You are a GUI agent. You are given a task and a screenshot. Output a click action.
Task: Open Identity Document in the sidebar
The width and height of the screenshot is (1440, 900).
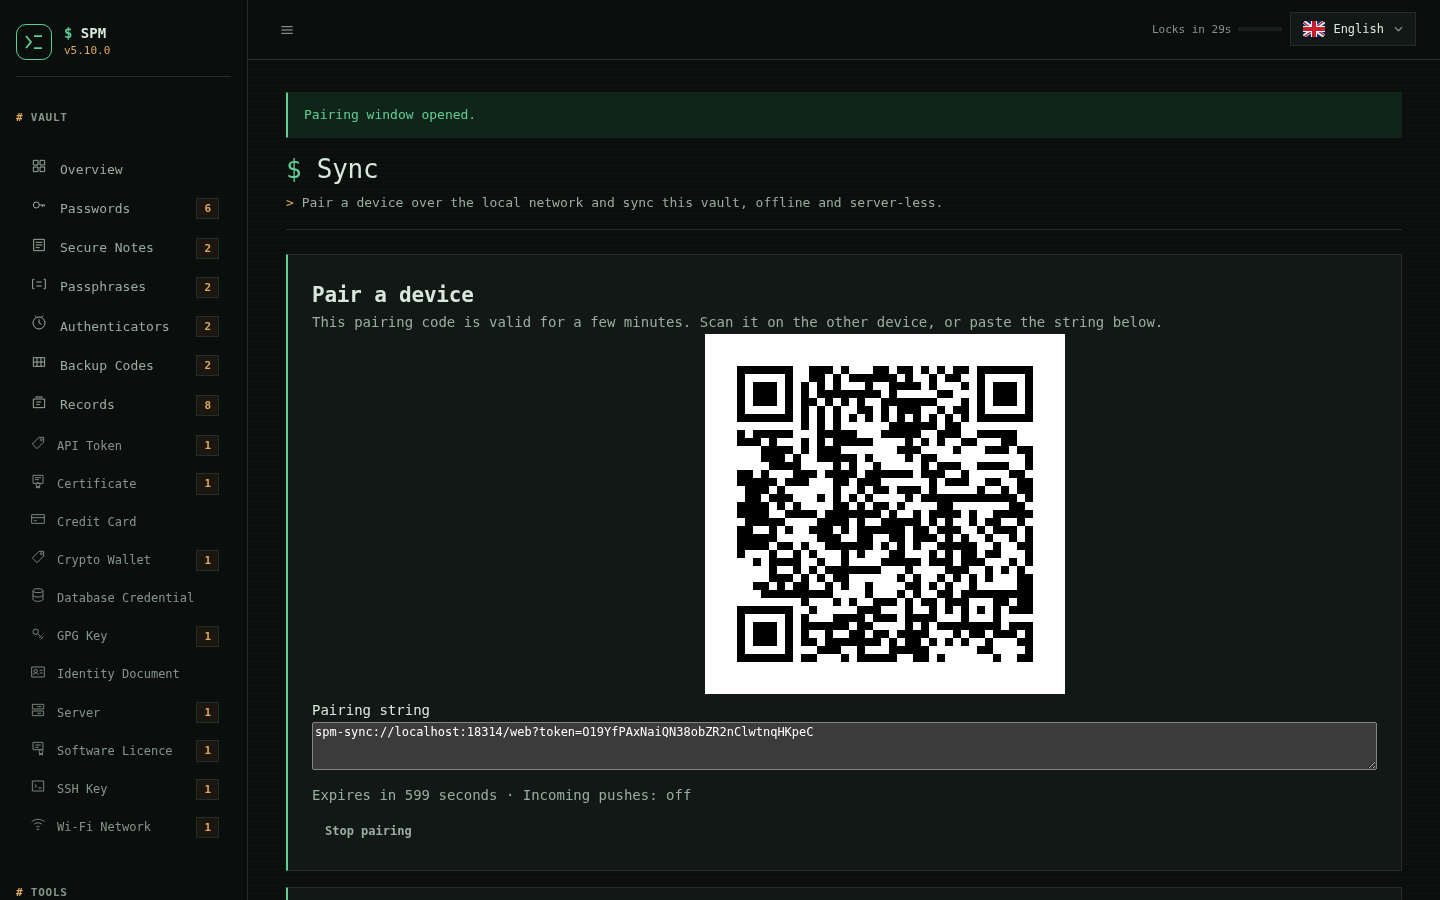pyautogui.click(x=124, y=674)
